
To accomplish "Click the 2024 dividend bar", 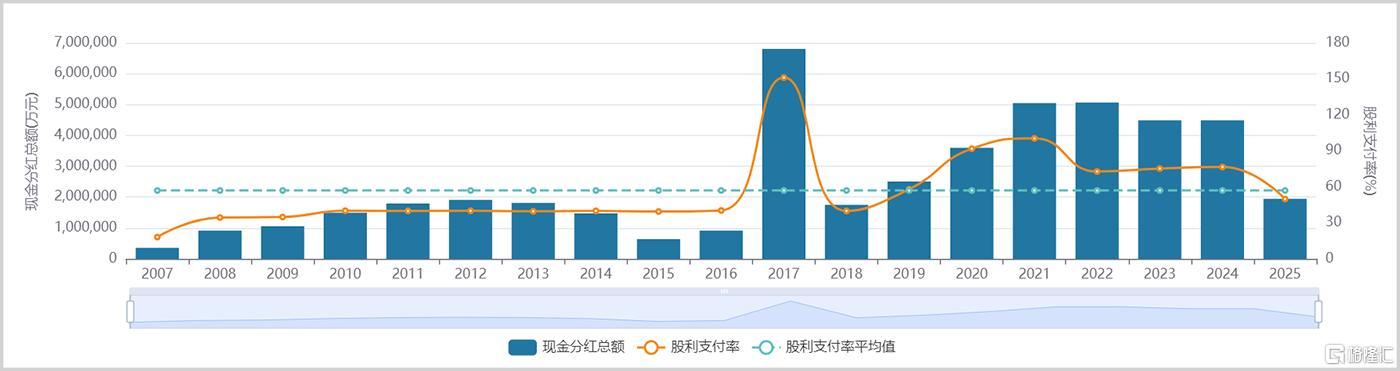I will 1222,190.
